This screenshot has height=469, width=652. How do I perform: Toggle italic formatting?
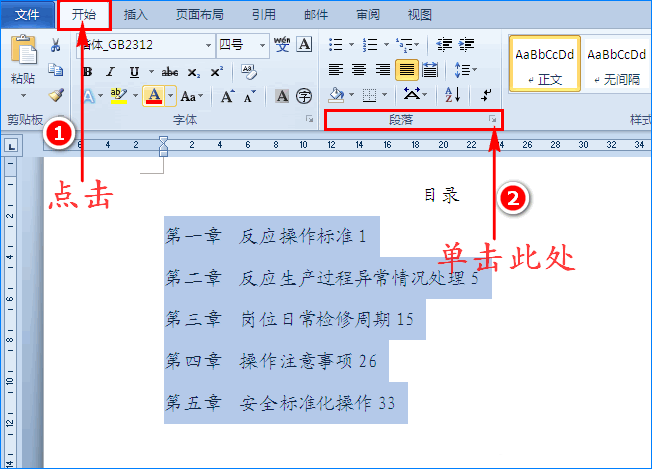point(110,72)
